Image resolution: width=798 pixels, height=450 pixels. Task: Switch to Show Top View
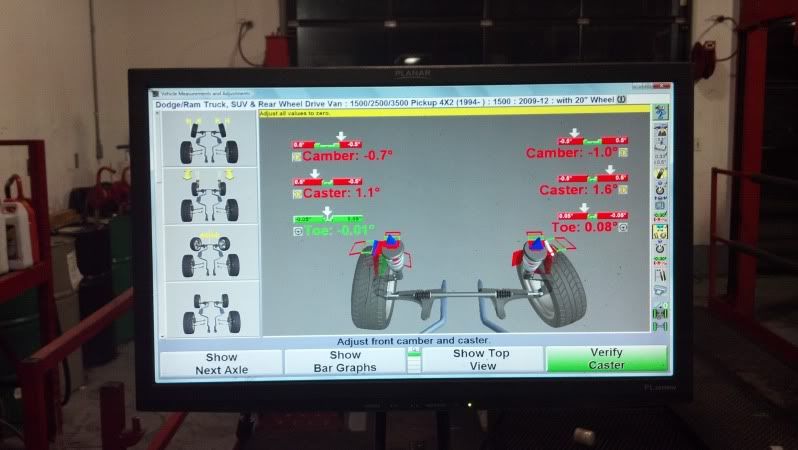[x=481, y=359]
